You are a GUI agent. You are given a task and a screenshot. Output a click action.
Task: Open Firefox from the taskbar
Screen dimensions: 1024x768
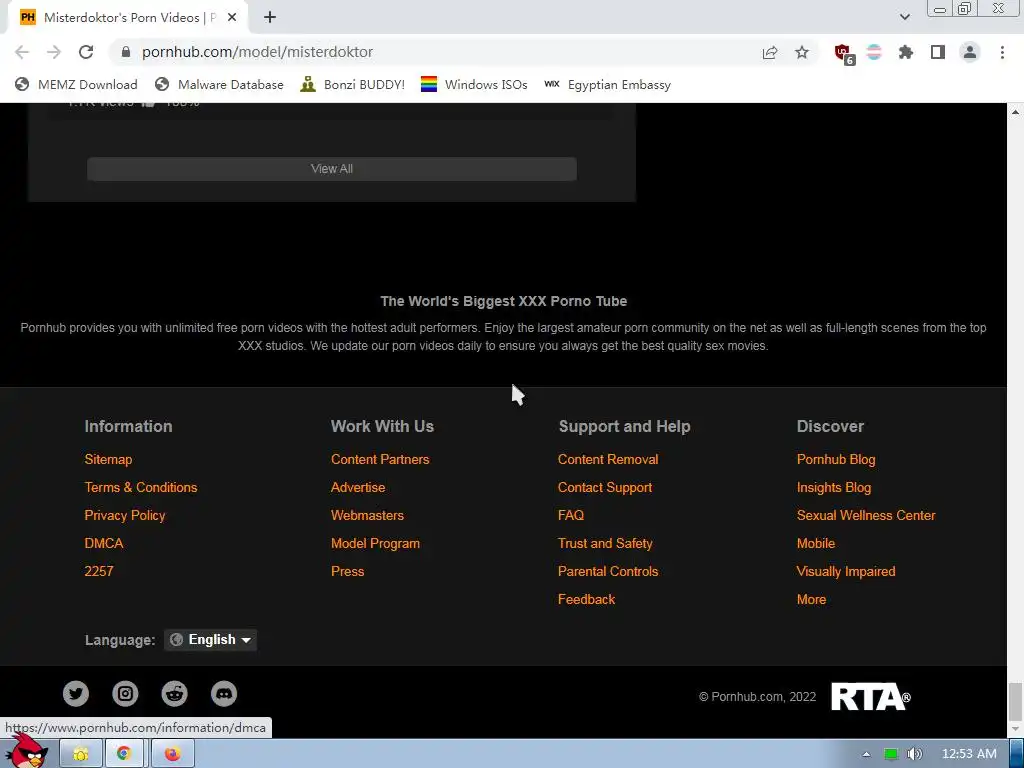pyautogui.click(x=172, y=754)
